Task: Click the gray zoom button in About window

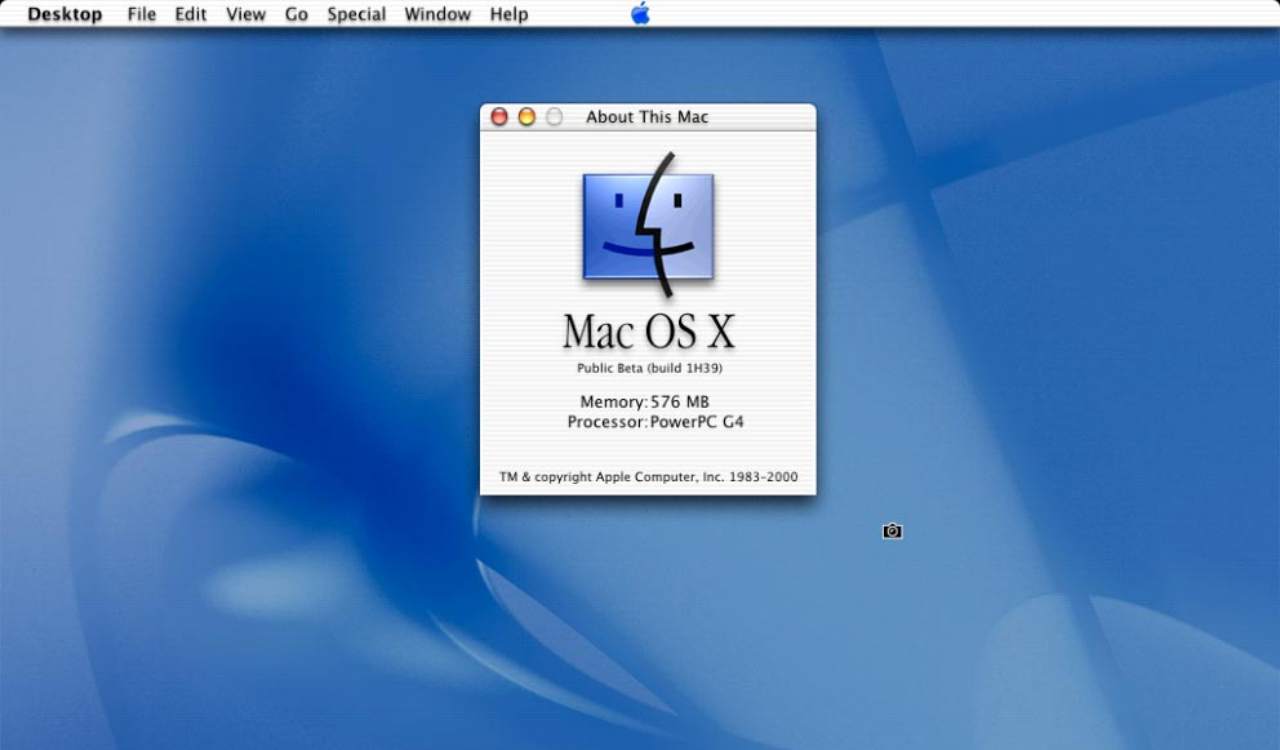Action: 553,117
